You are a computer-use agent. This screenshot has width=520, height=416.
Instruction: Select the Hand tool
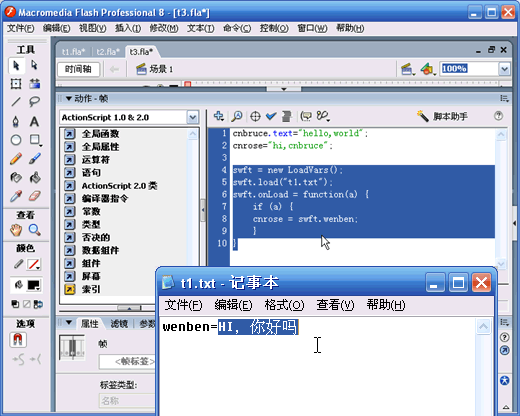(x=16, y=230)
